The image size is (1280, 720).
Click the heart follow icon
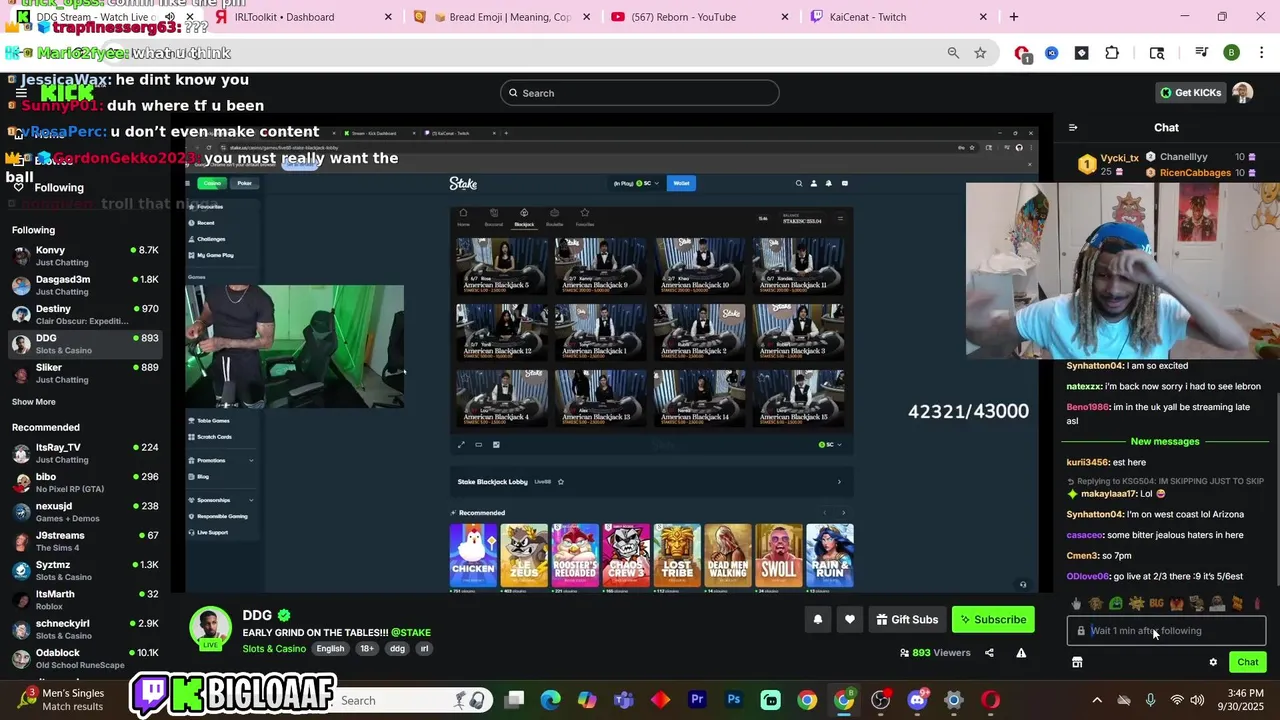click(850, 620)
